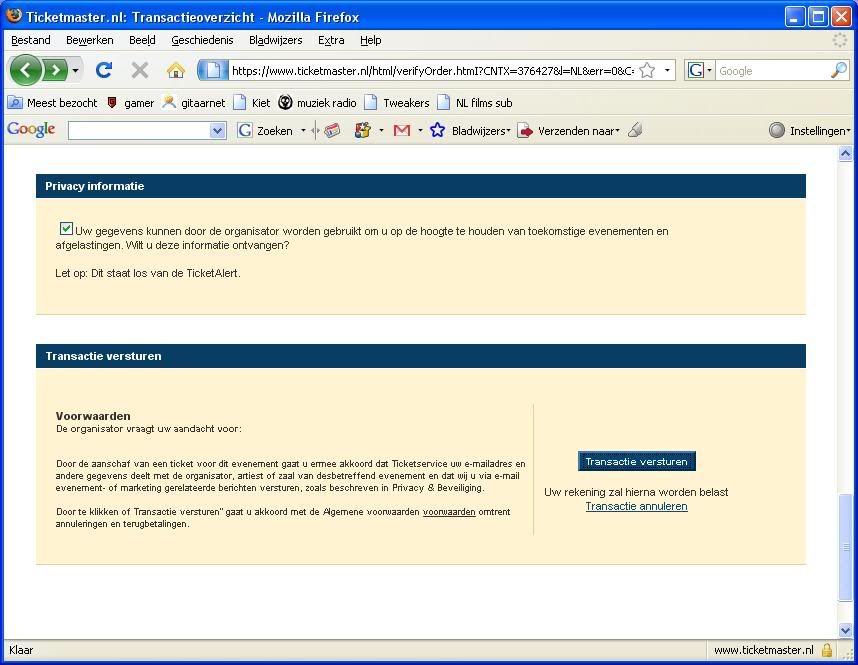Stop loading with the grey X icon
858x665 pixels.
(140, 71)
